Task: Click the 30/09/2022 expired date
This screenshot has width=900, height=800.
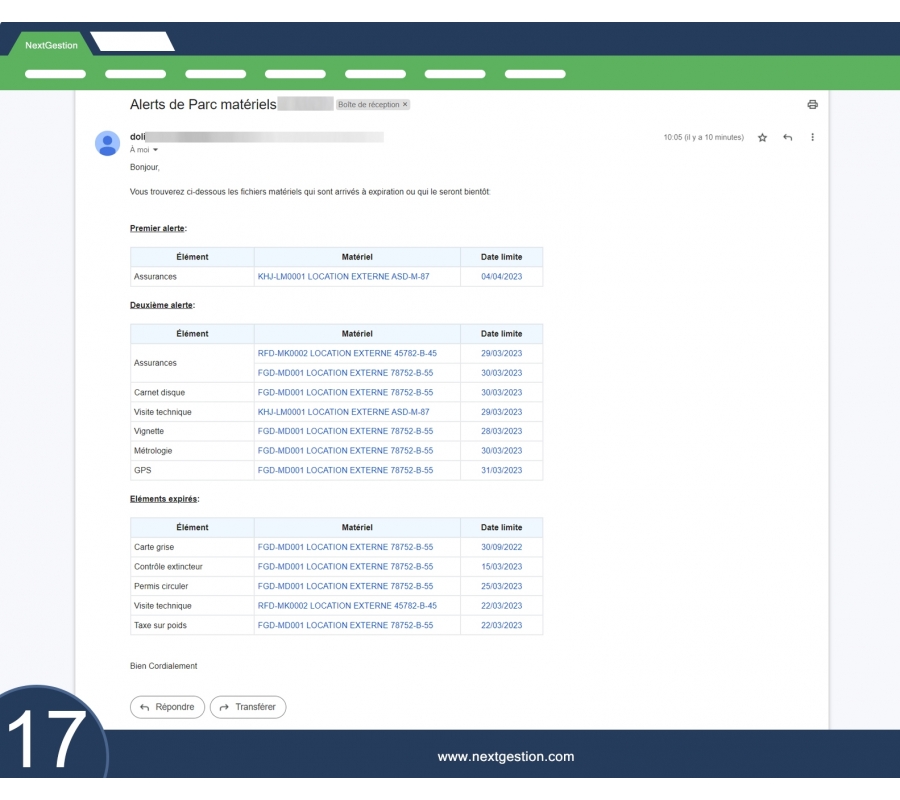Action: coord(501,547)
